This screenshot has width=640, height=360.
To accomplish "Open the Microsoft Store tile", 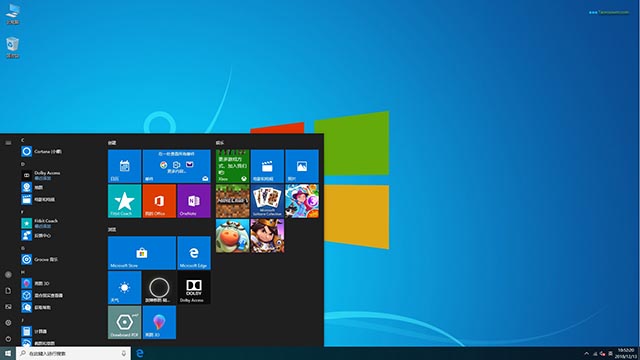I will click(x=142, y=253).
